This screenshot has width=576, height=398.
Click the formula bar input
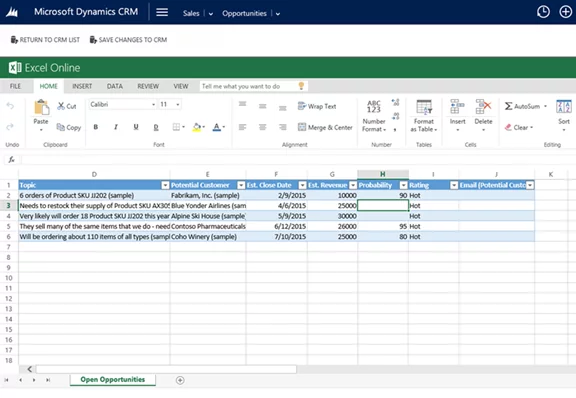pyautogui.click(x=298, y=159)
